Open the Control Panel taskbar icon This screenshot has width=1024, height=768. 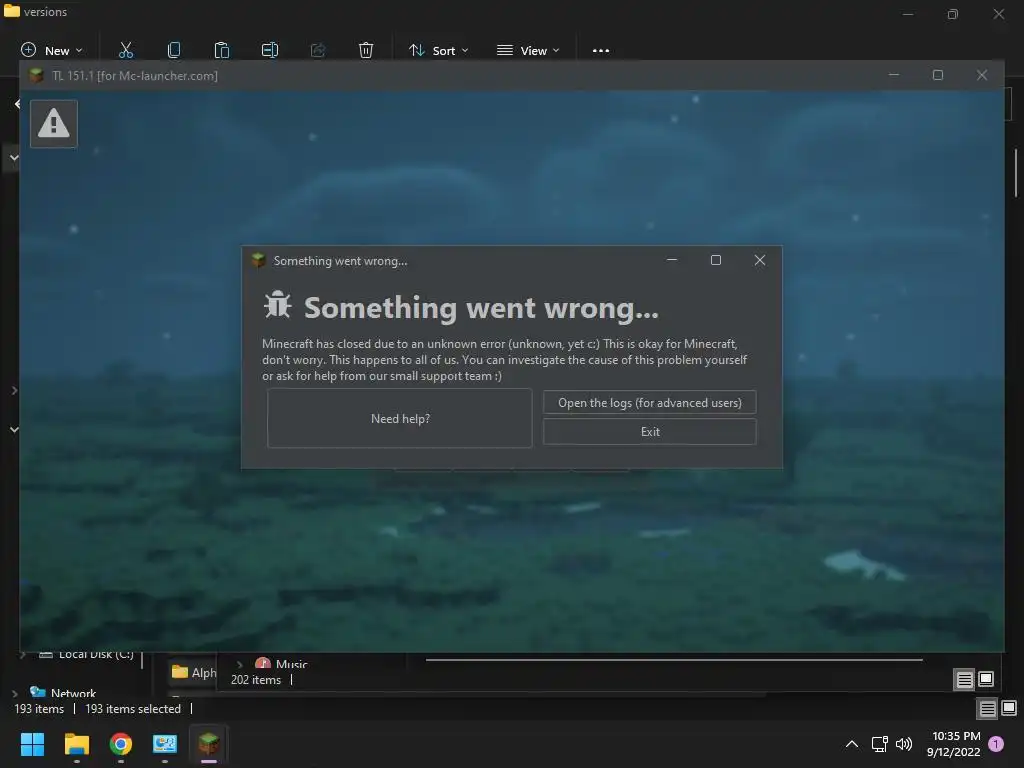[x=165, y=744]
